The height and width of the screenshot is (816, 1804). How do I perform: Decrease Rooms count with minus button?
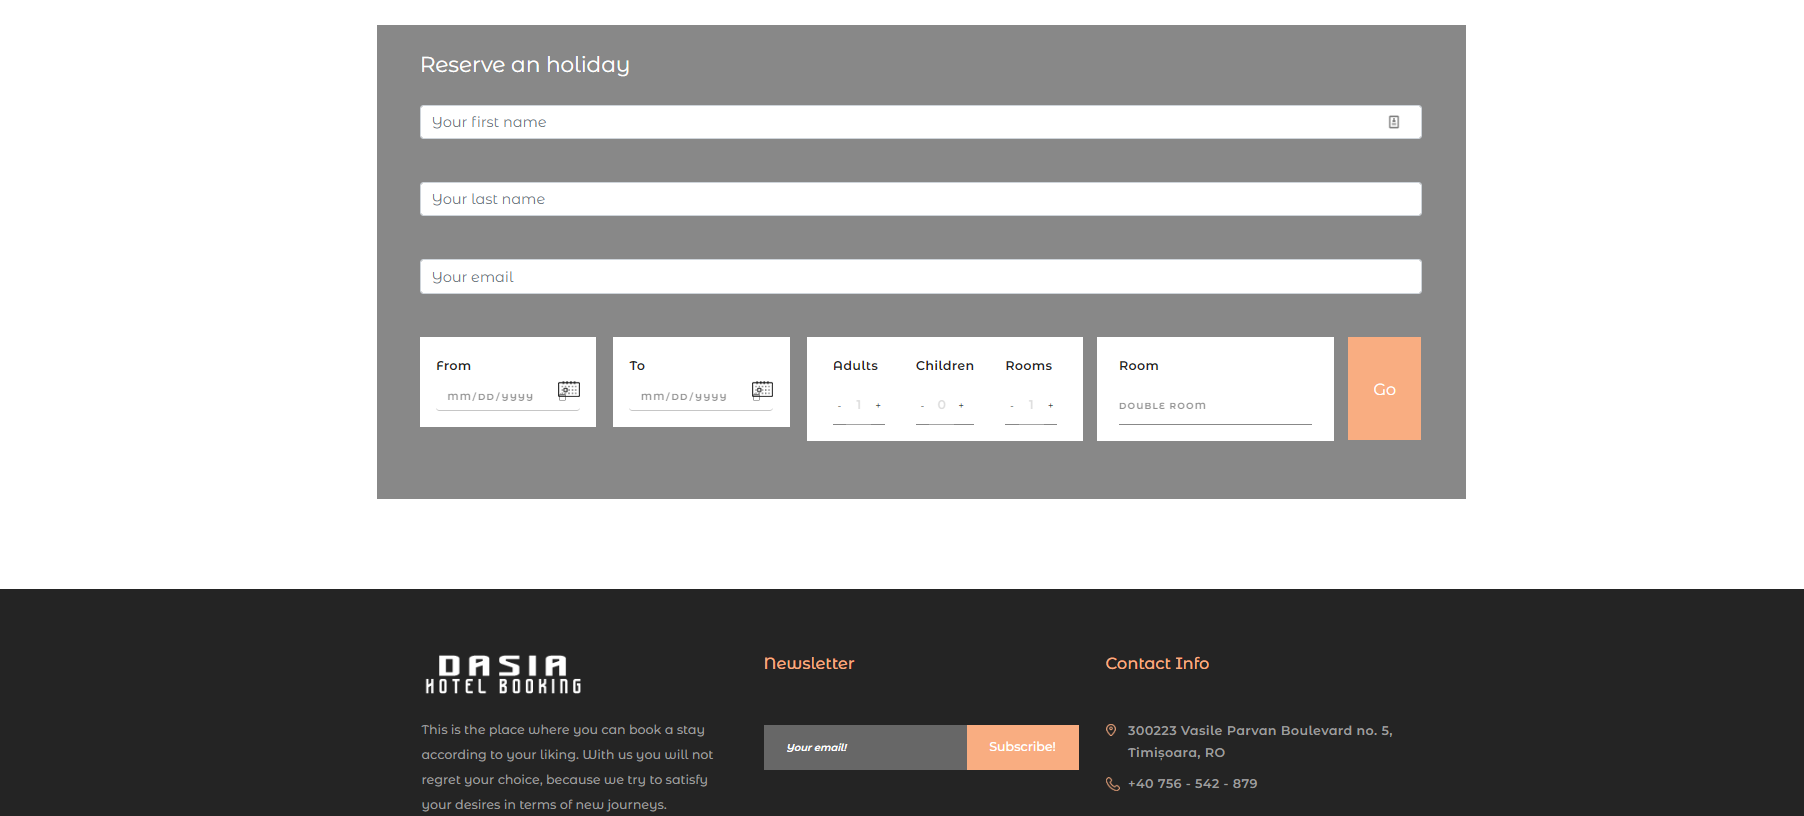pyautogui.click(x=1012, y=406)
